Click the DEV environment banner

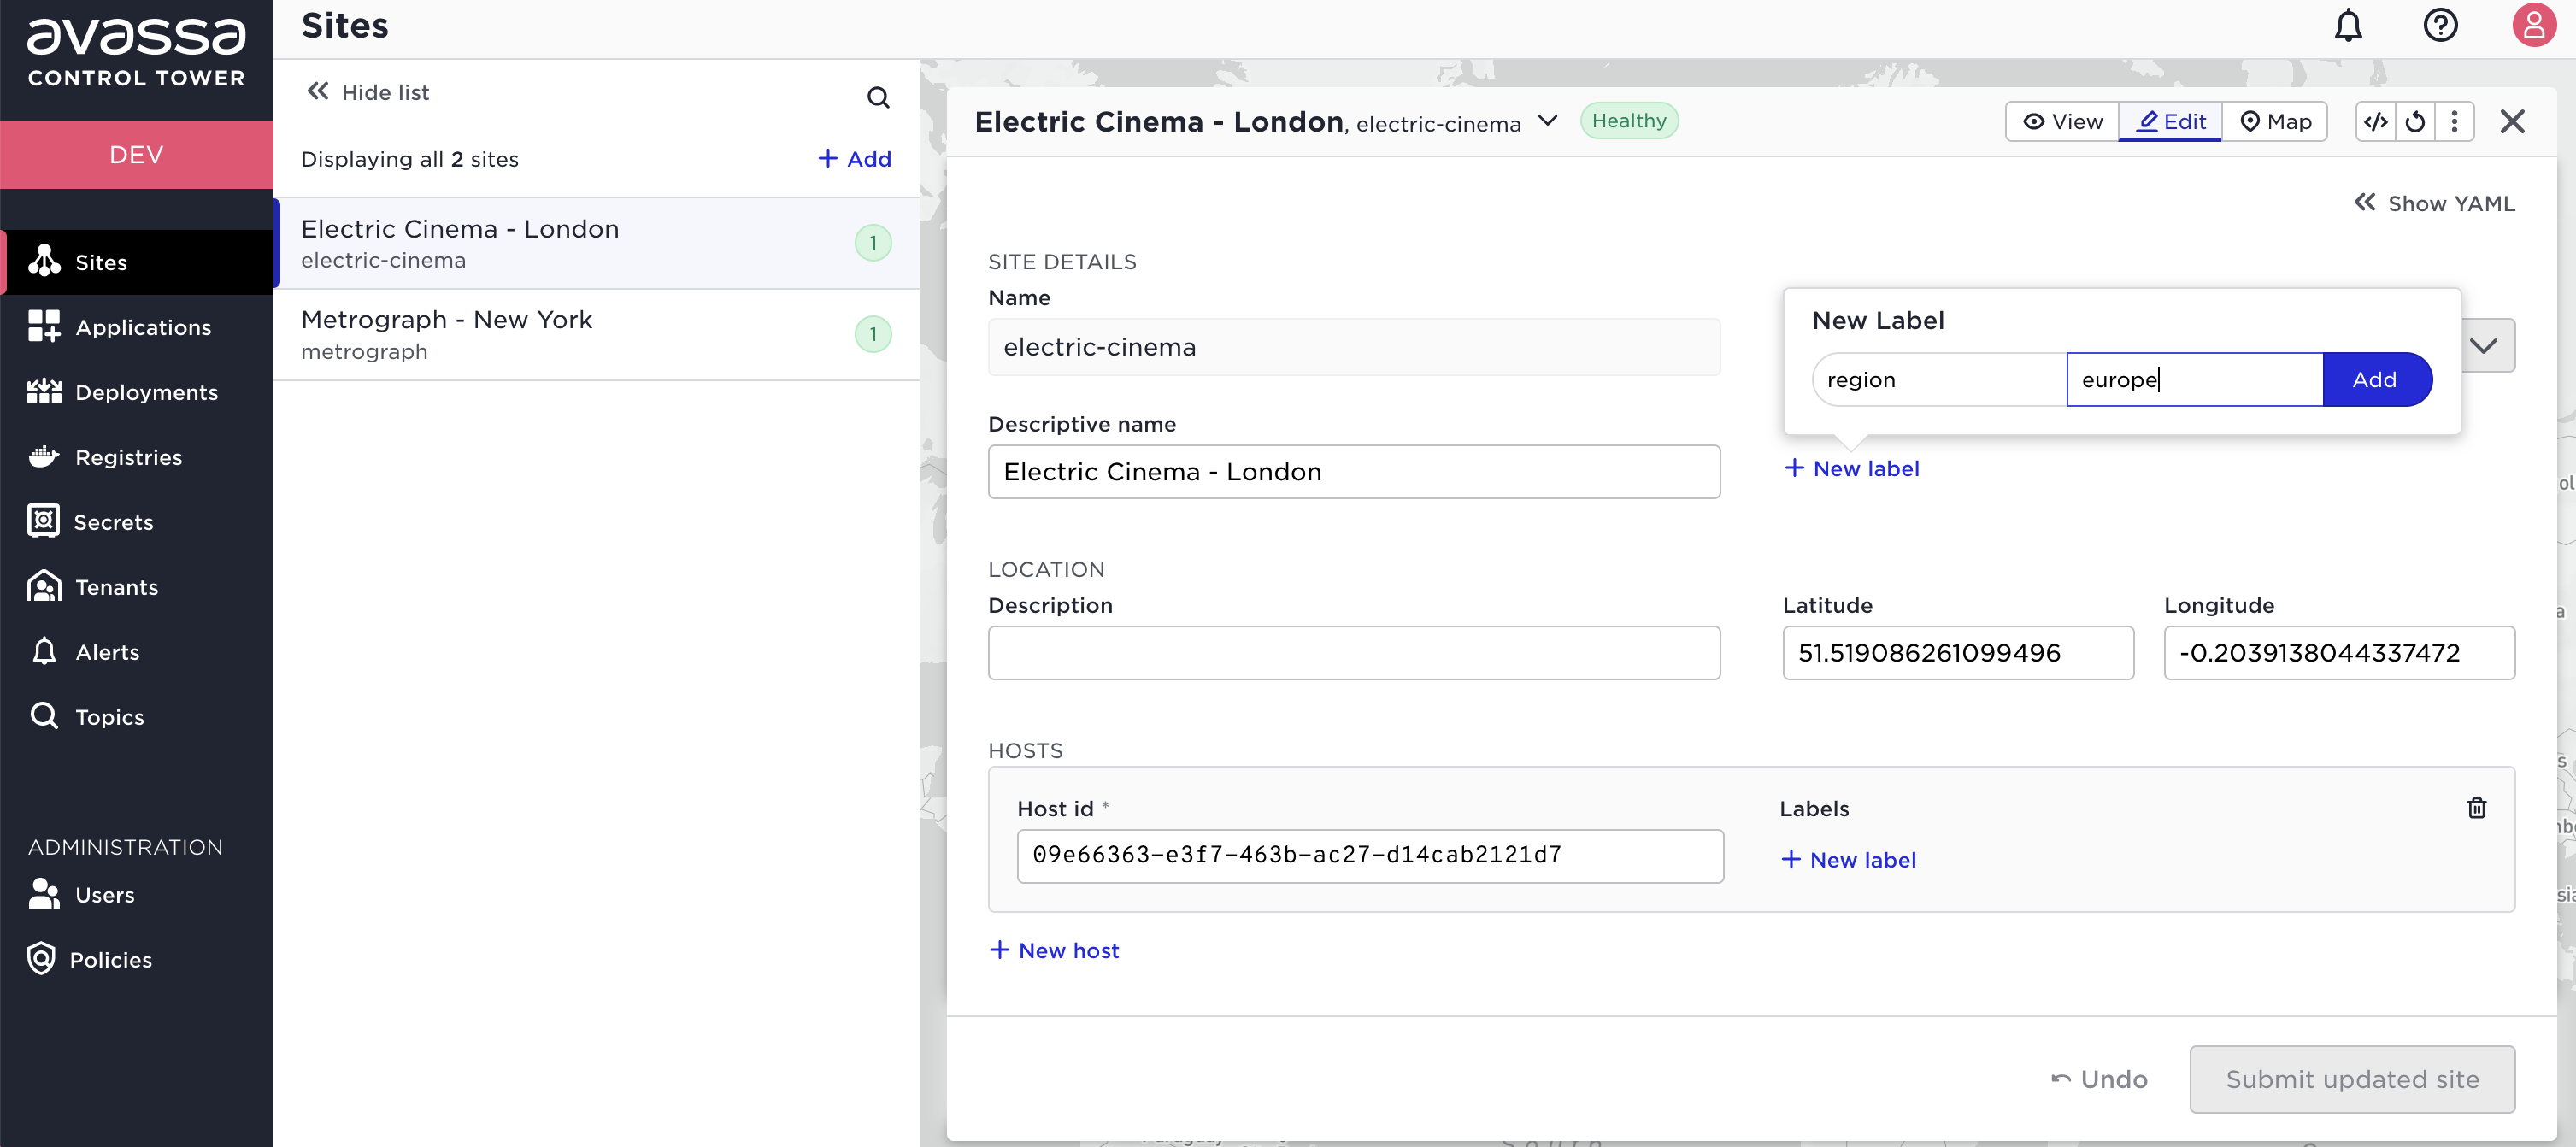(x=137, y=155)
